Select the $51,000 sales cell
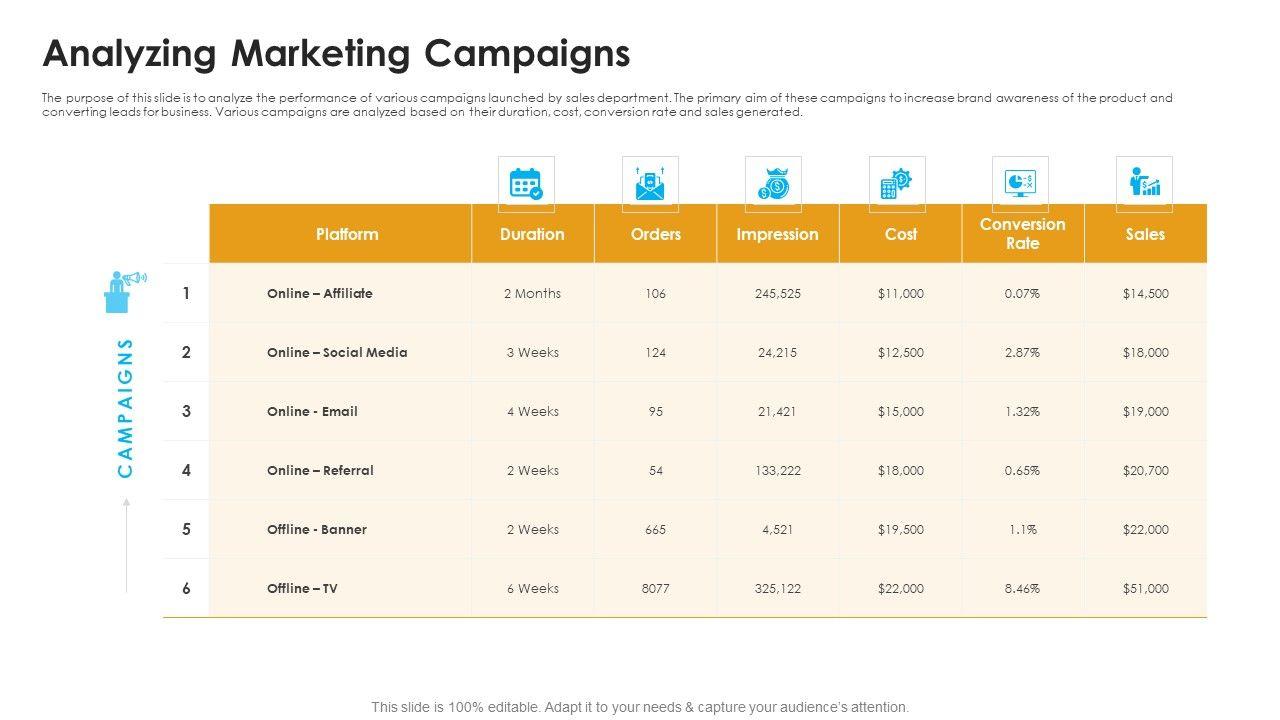Viewport: 1280px width, 720px height. [1145, 589]
